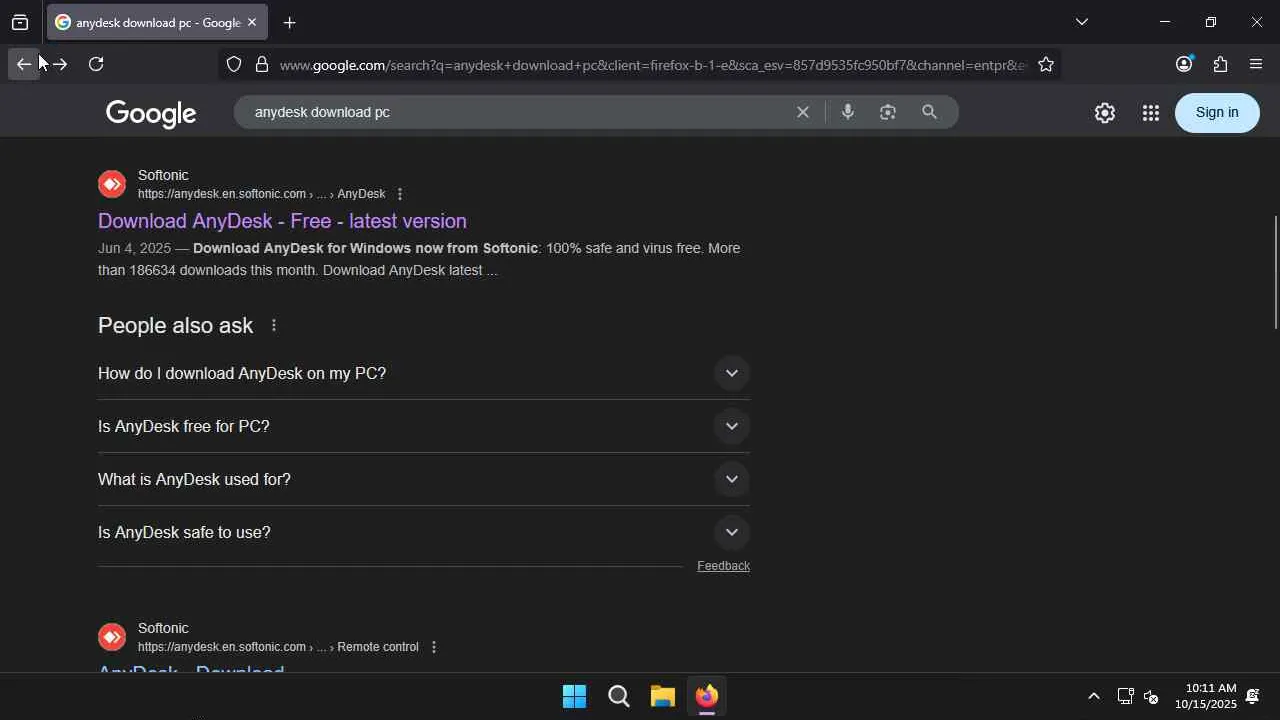Open Windows taskbar Search
Image resolution: width=1280 pixels, height=720 pixels.
point(619,696)
